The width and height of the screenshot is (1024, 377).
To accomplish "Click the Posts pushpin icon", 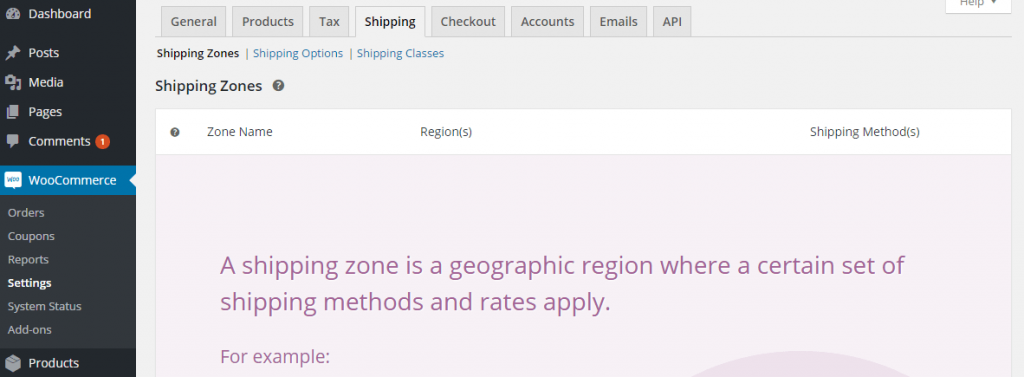I will (x=13, y=53).
